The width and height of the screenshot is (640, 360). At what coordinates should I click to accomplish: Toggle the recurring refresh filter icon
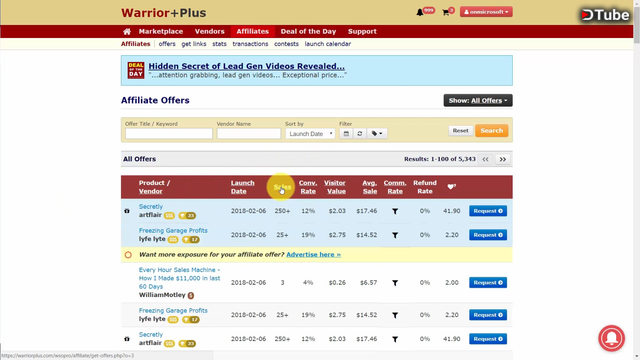click(360, 133)
